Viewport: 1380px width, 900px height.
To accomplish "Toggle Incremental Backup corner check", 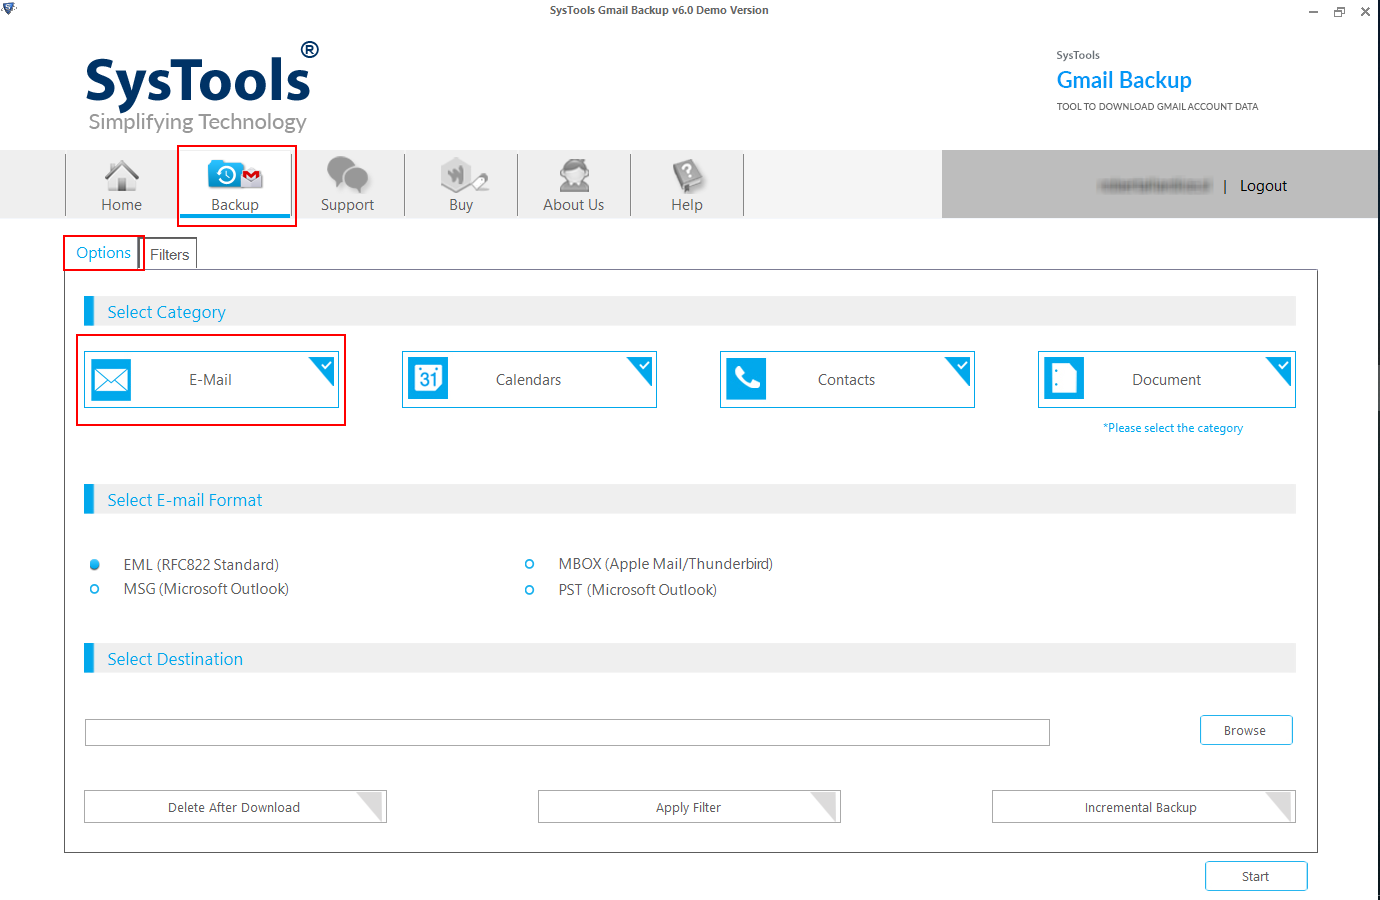I will tap(1280, 804).
